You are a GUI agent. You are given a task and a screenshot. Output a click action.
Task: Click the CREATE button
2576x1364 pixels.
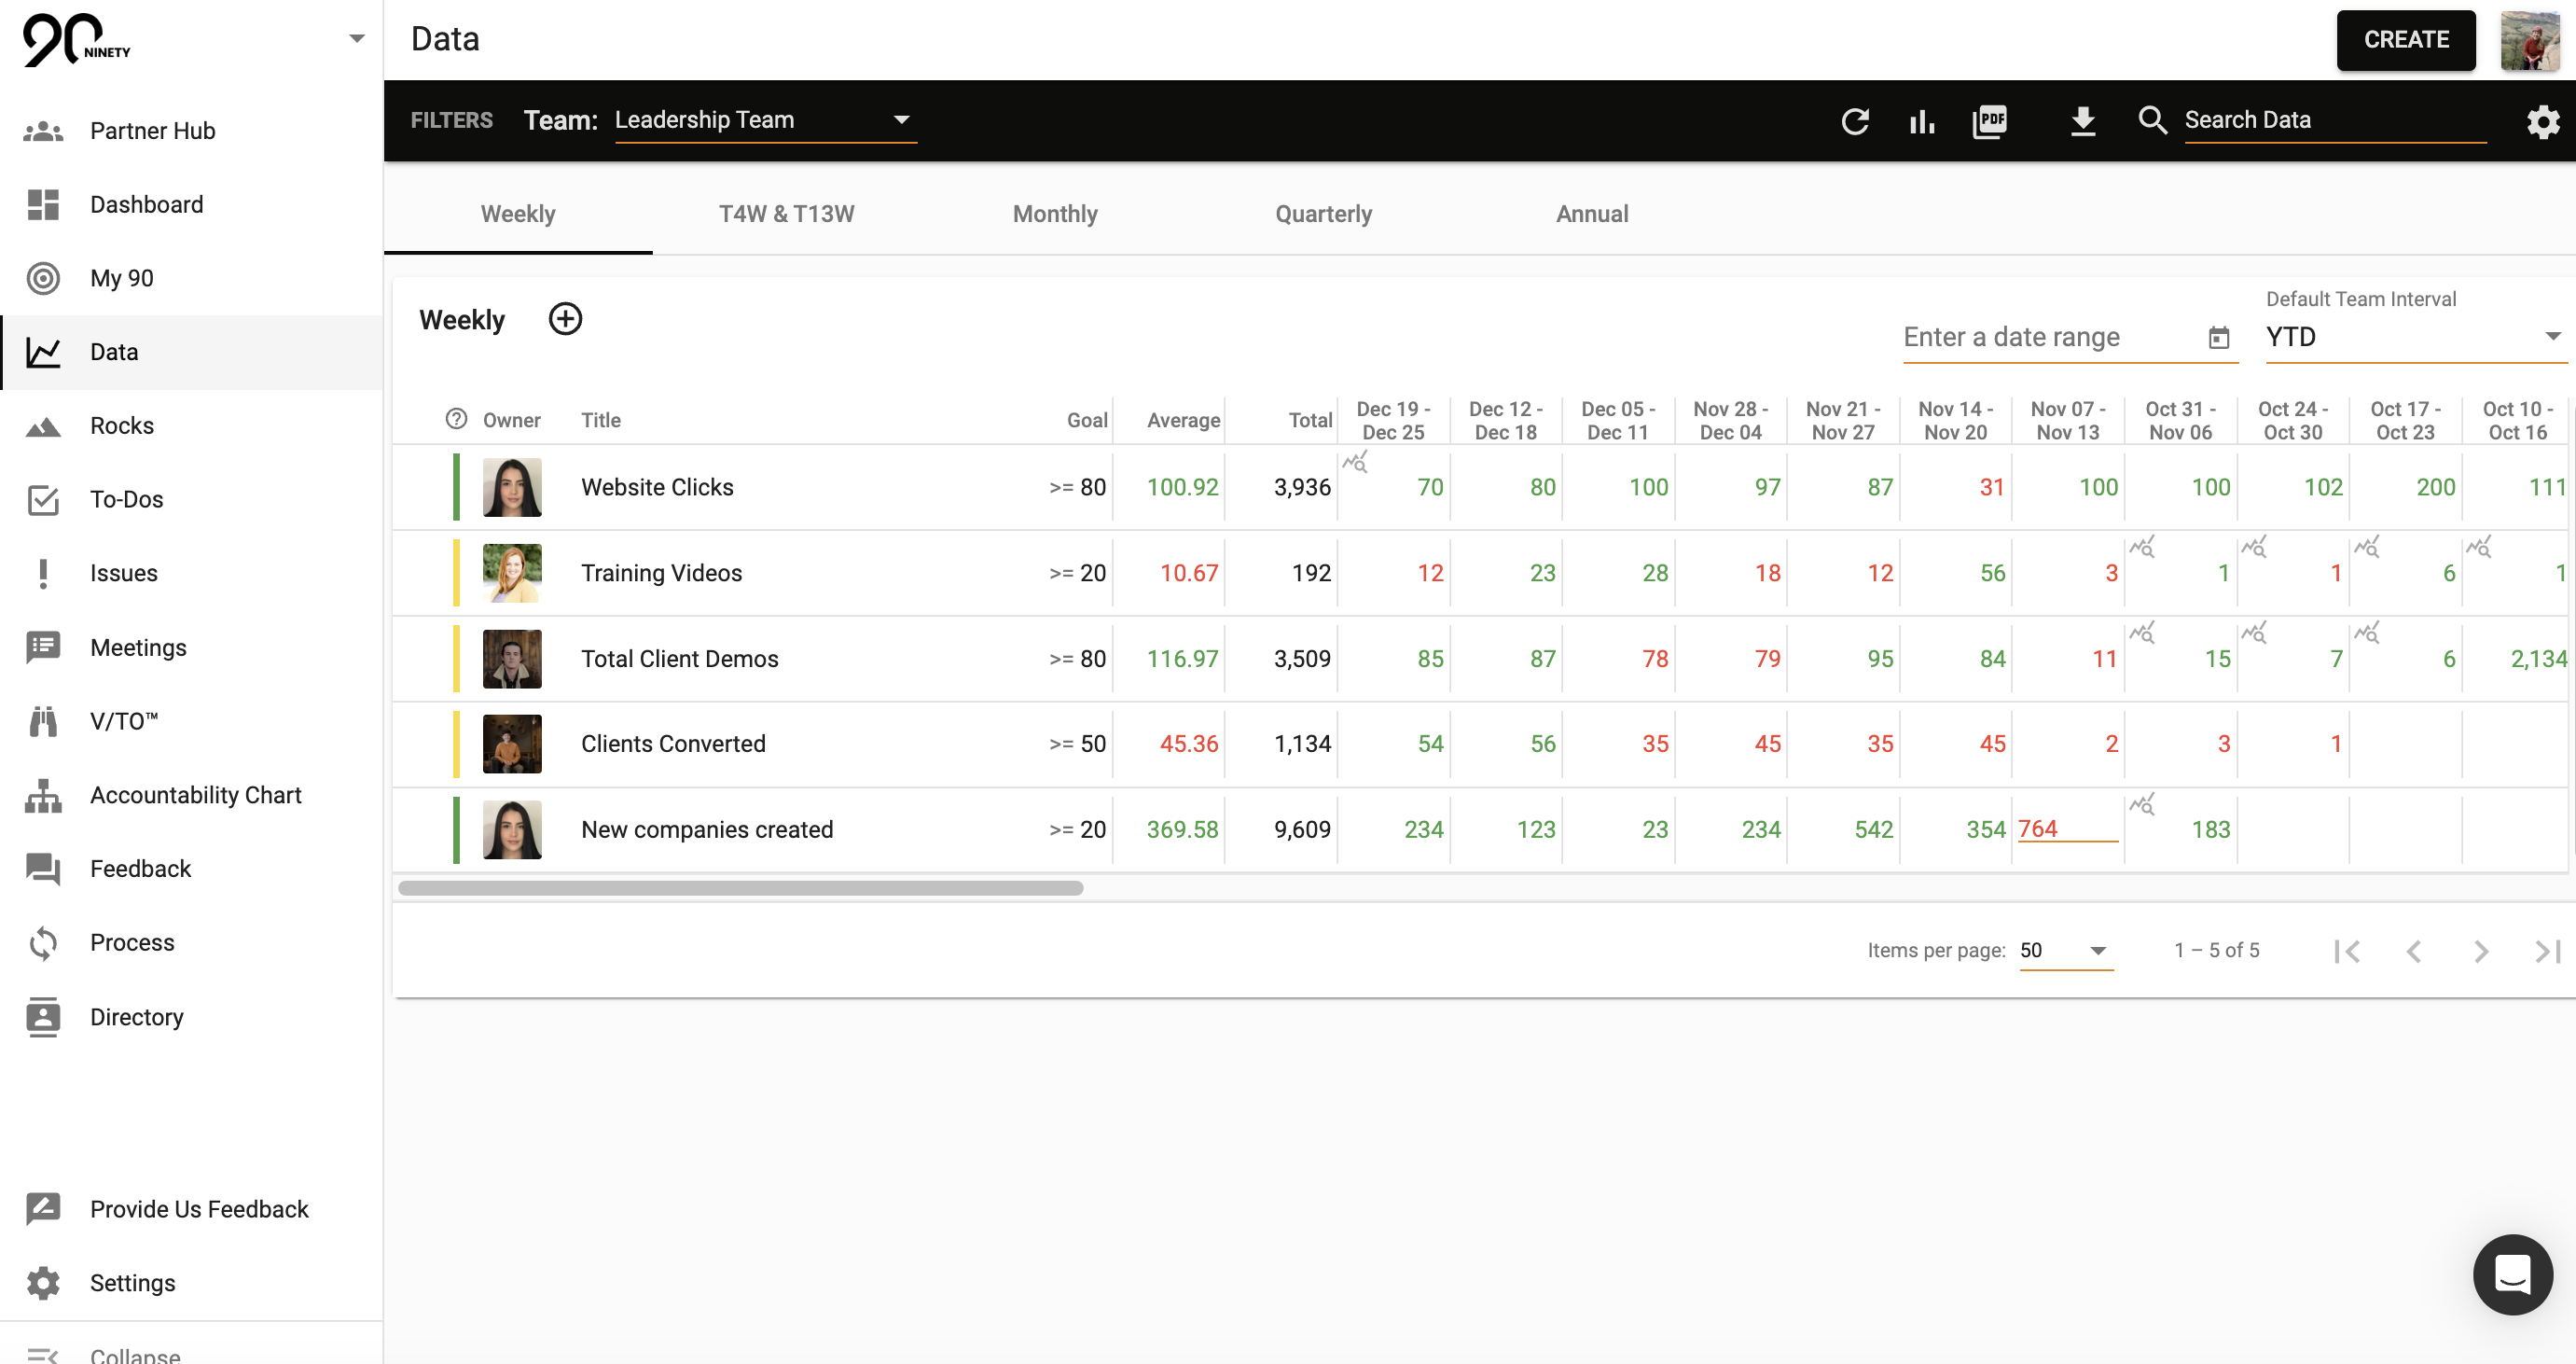(2405, 39)
